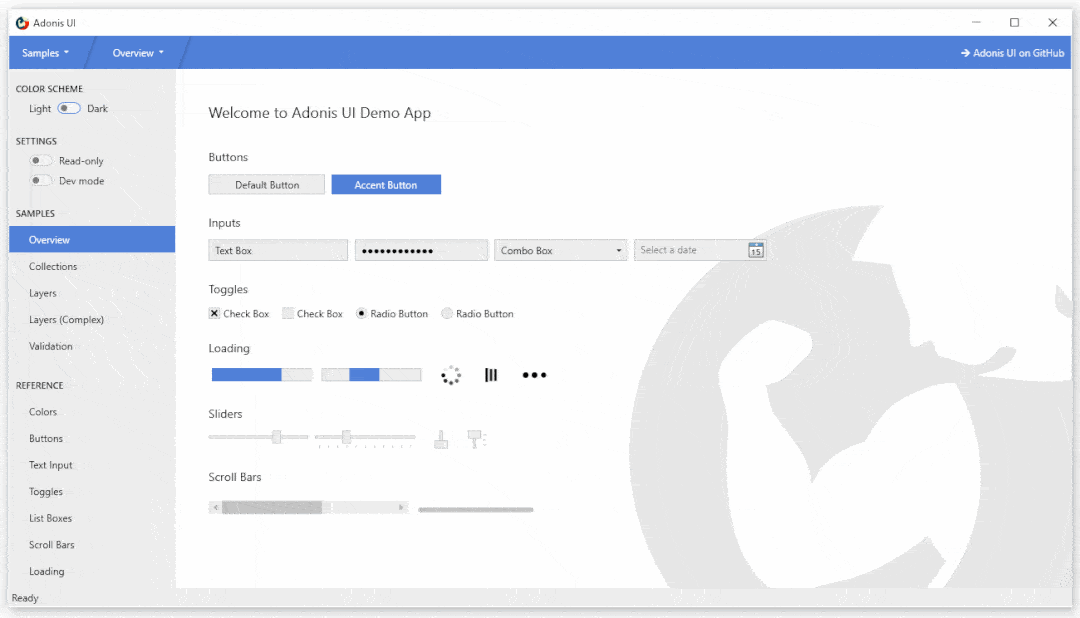1080x618 pixels.
Task: Click the plain vertical slider control
Action: 440,438
